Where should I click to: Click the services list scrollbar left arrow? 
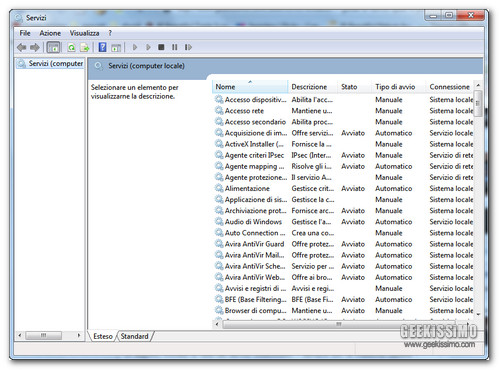point(217,324)
